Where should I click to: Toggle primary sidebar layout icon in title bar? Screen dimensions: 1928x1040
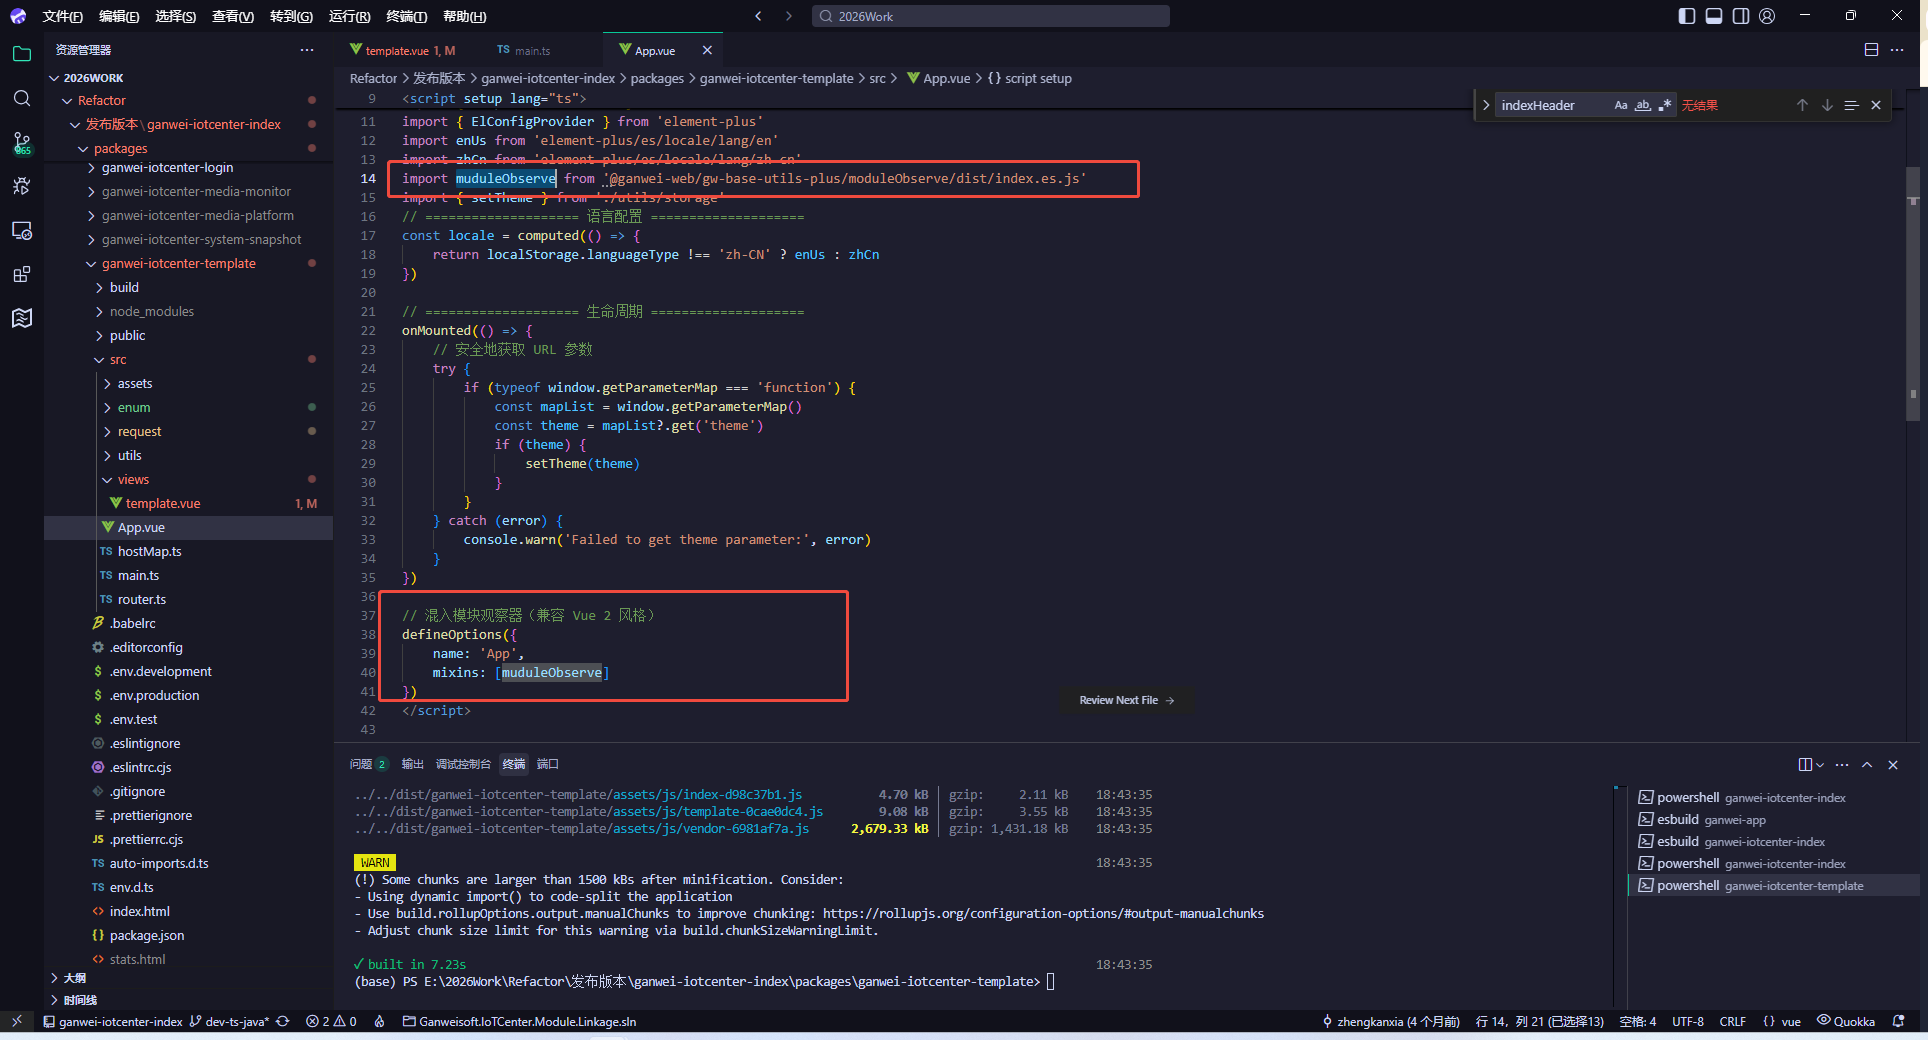click(1687, 16)
